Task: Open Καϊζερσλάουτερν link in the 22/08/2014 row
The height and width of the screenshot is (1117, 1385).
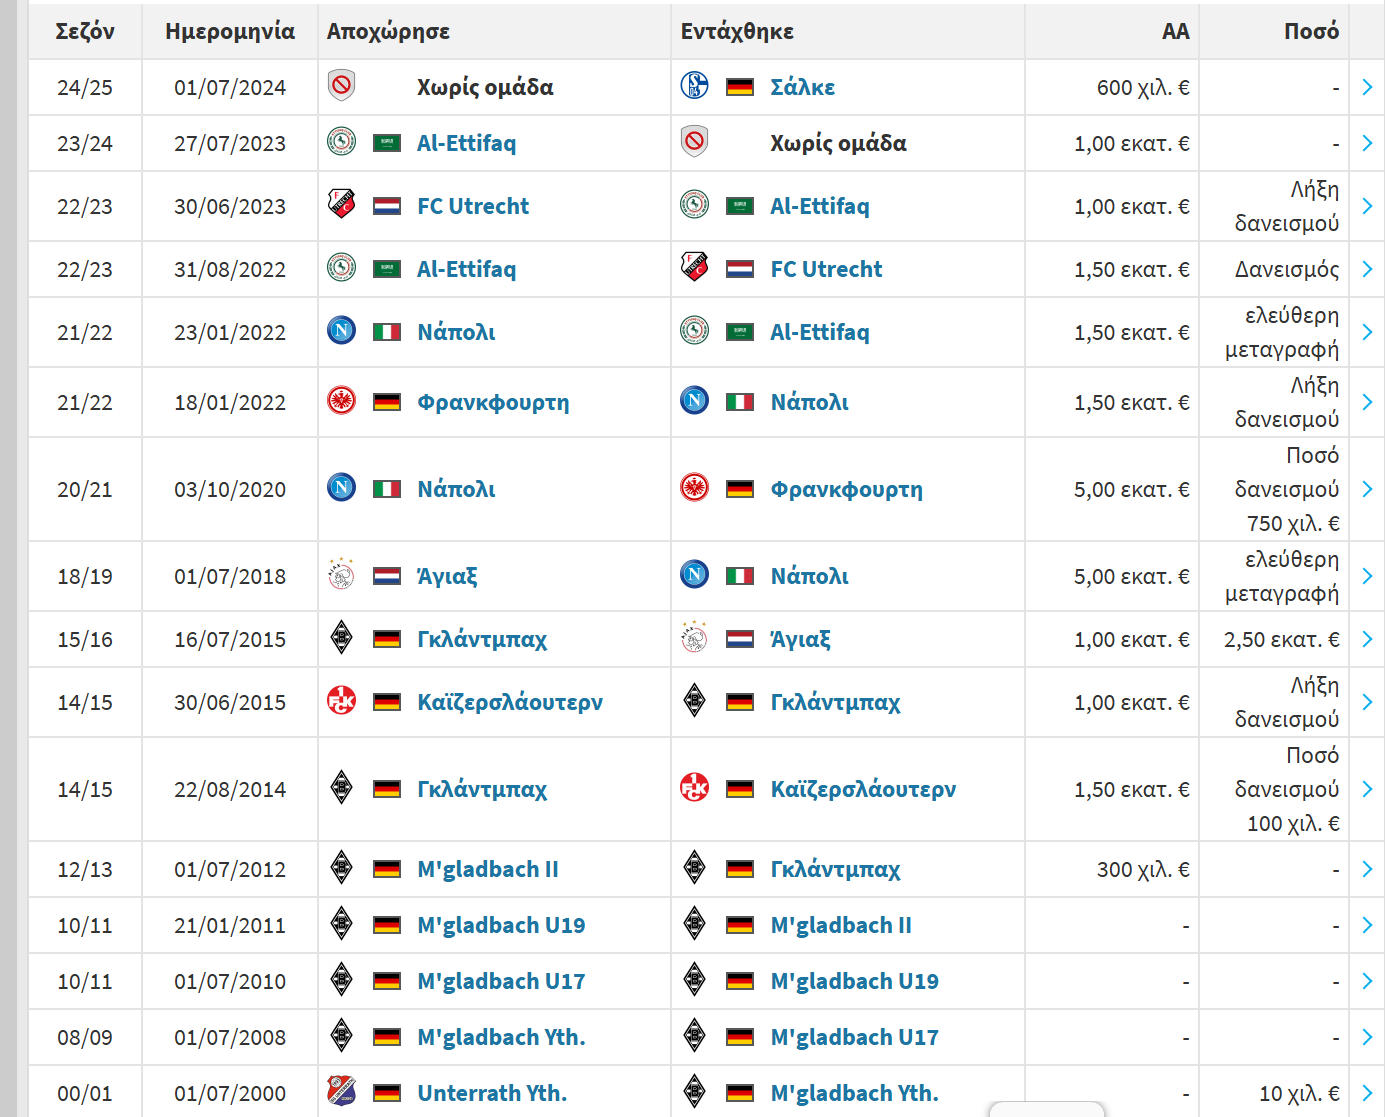Action: [x=863, y=789]
